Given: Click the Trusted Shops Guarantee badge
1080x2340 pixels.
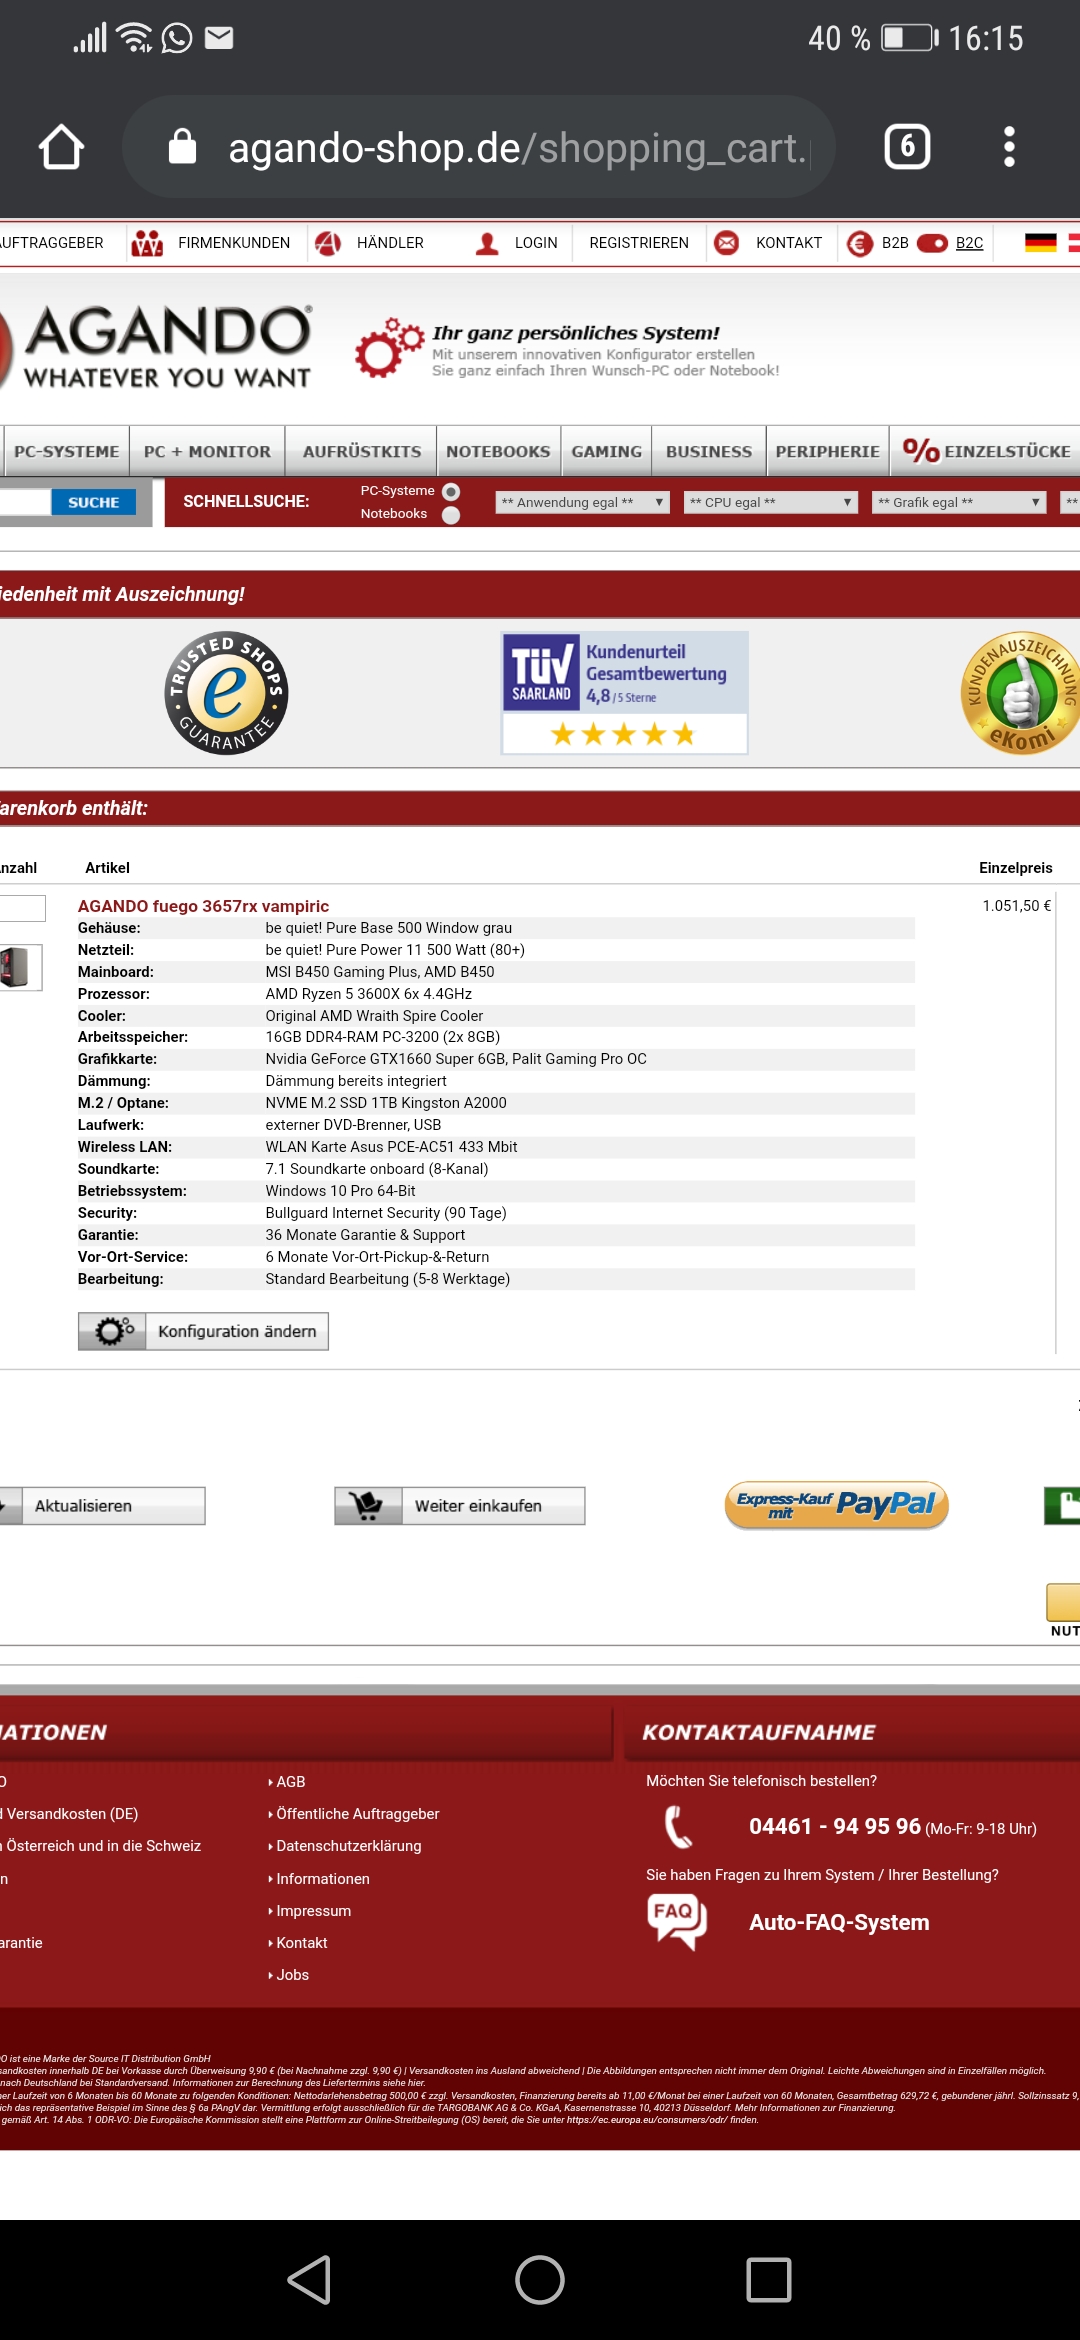Looking at the screenshot, I should point(226,693).
